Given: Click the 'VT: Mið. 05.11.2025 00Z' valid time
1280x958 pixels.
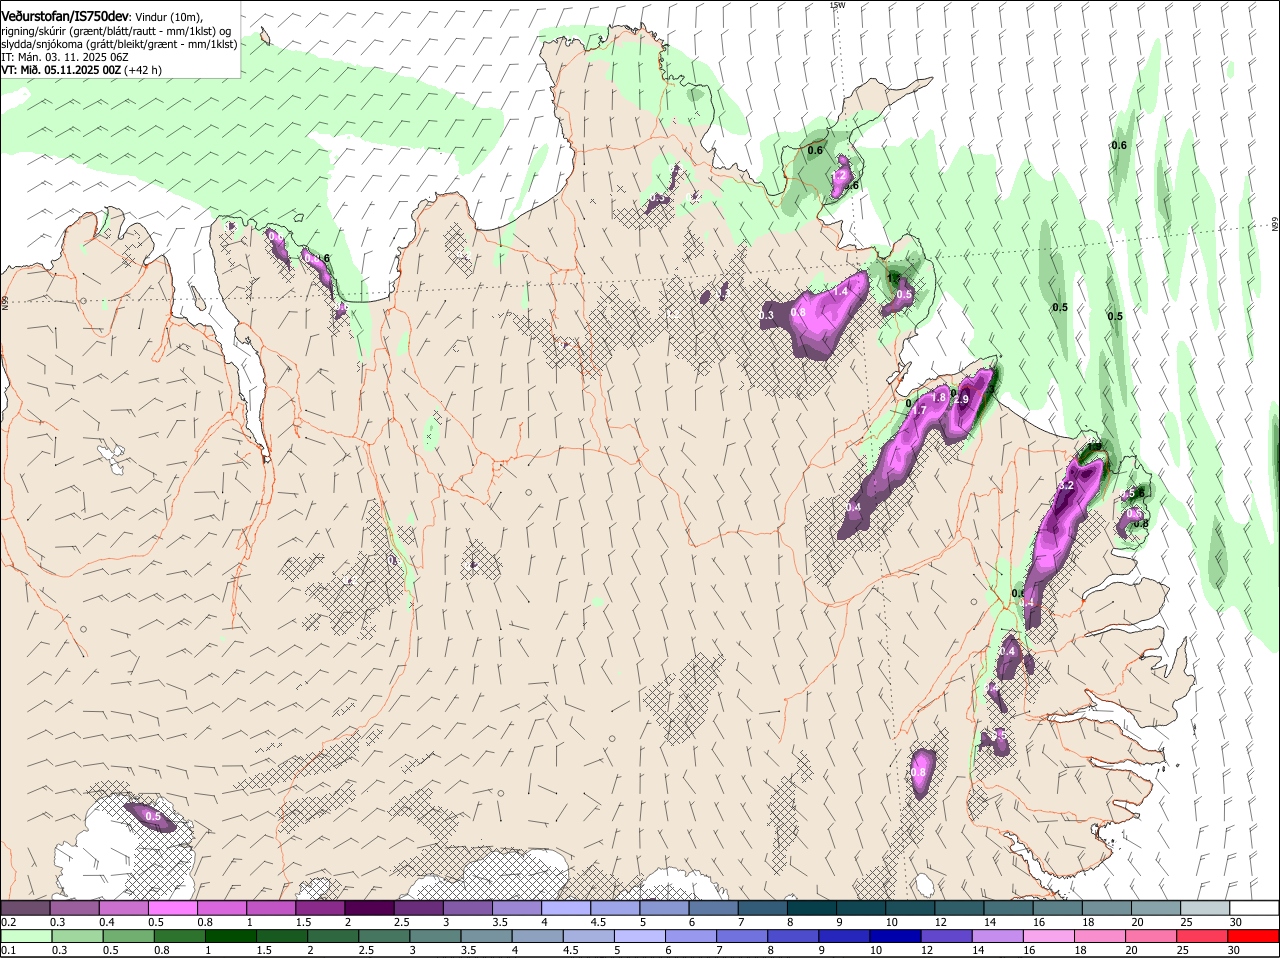Looking at the screenshot, I should [61, 70].
